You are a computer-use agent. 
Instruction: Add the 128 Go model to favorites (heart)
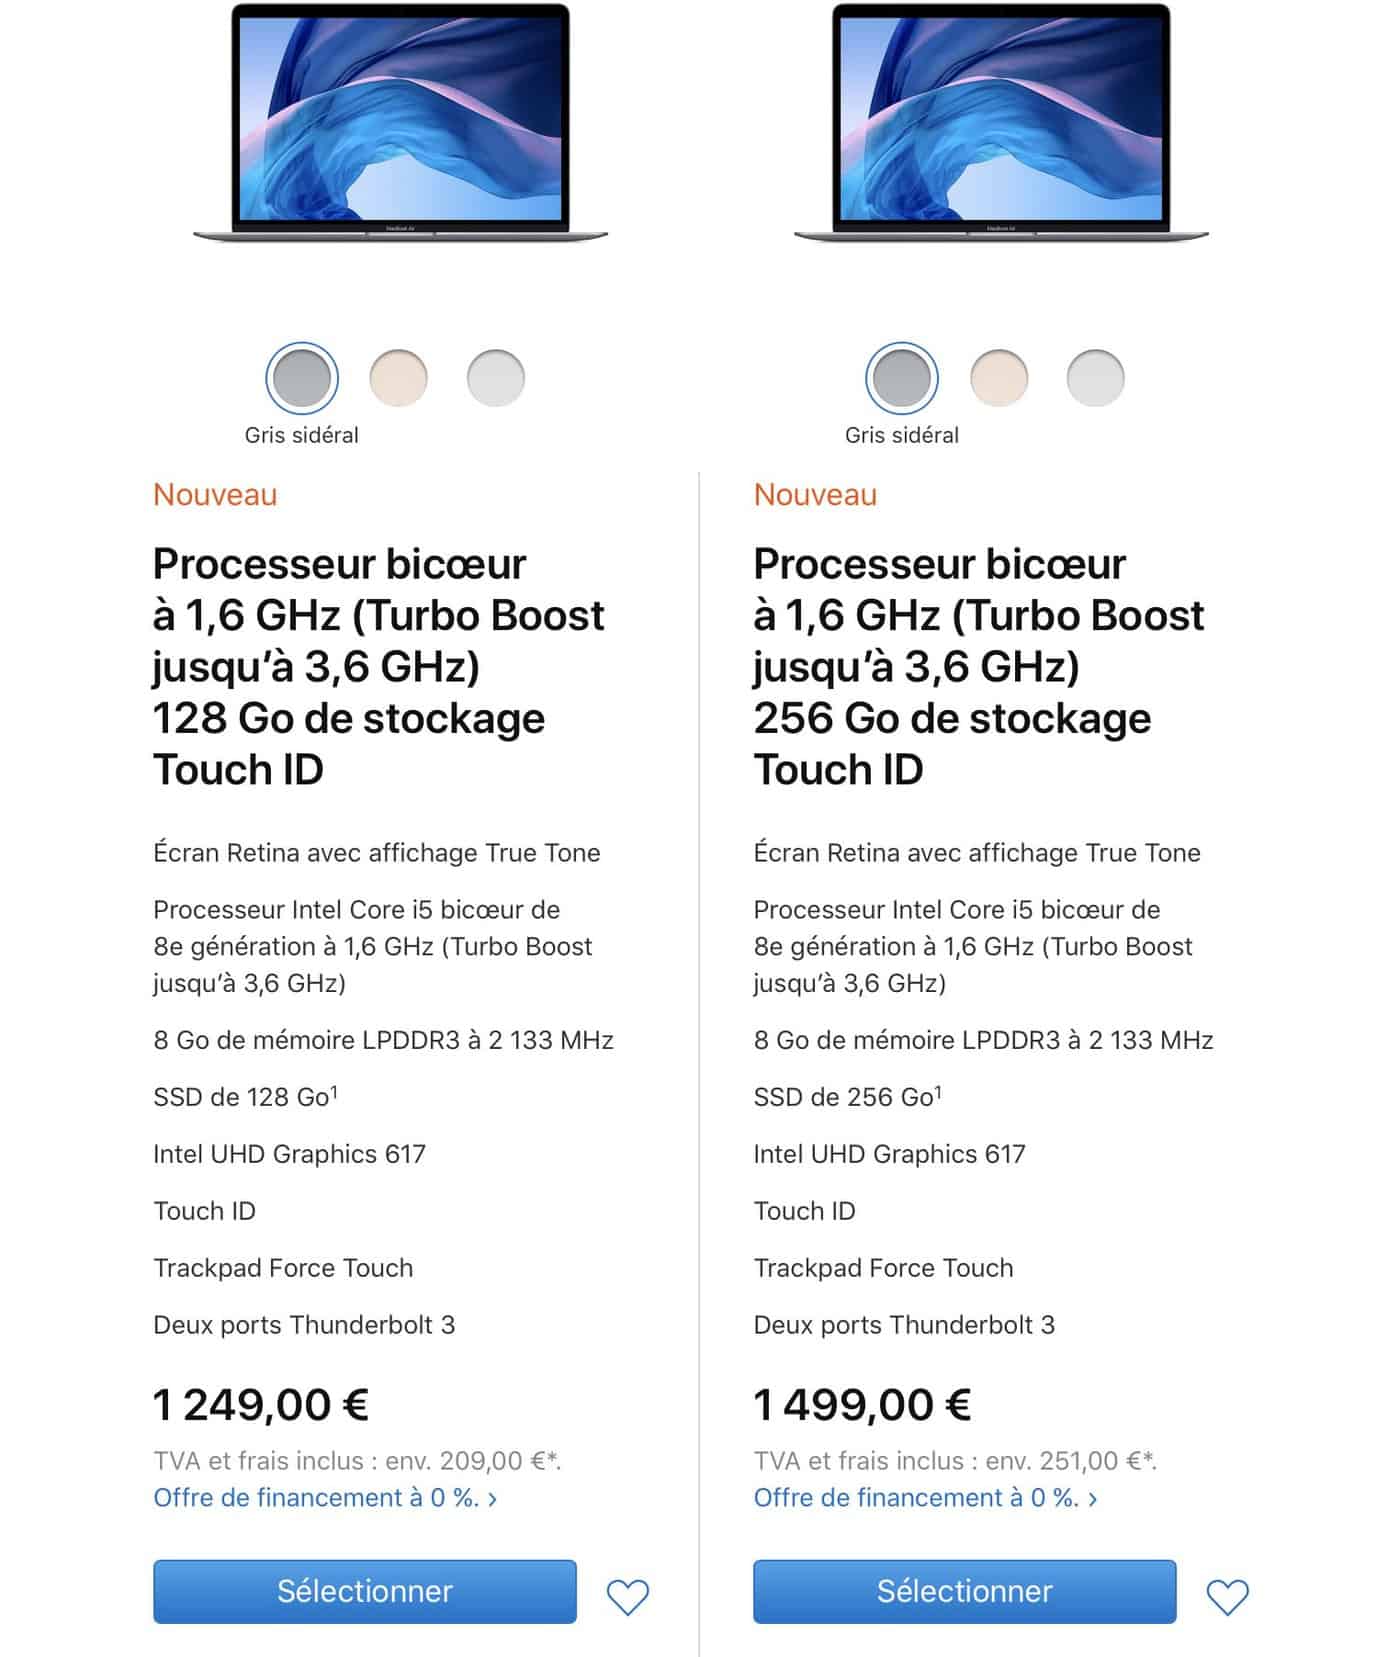click(x=628, y=1596)
